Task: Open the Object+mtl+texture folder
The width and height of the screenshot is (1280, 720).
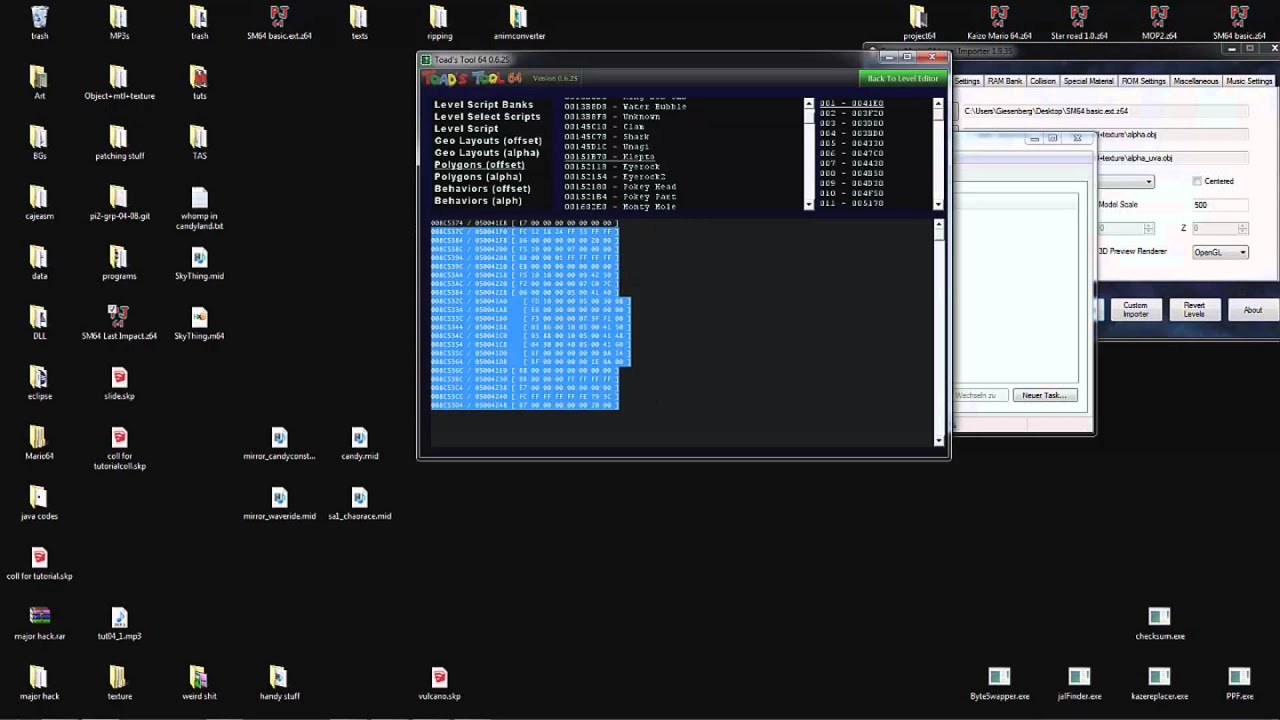Action: [119, 77]
